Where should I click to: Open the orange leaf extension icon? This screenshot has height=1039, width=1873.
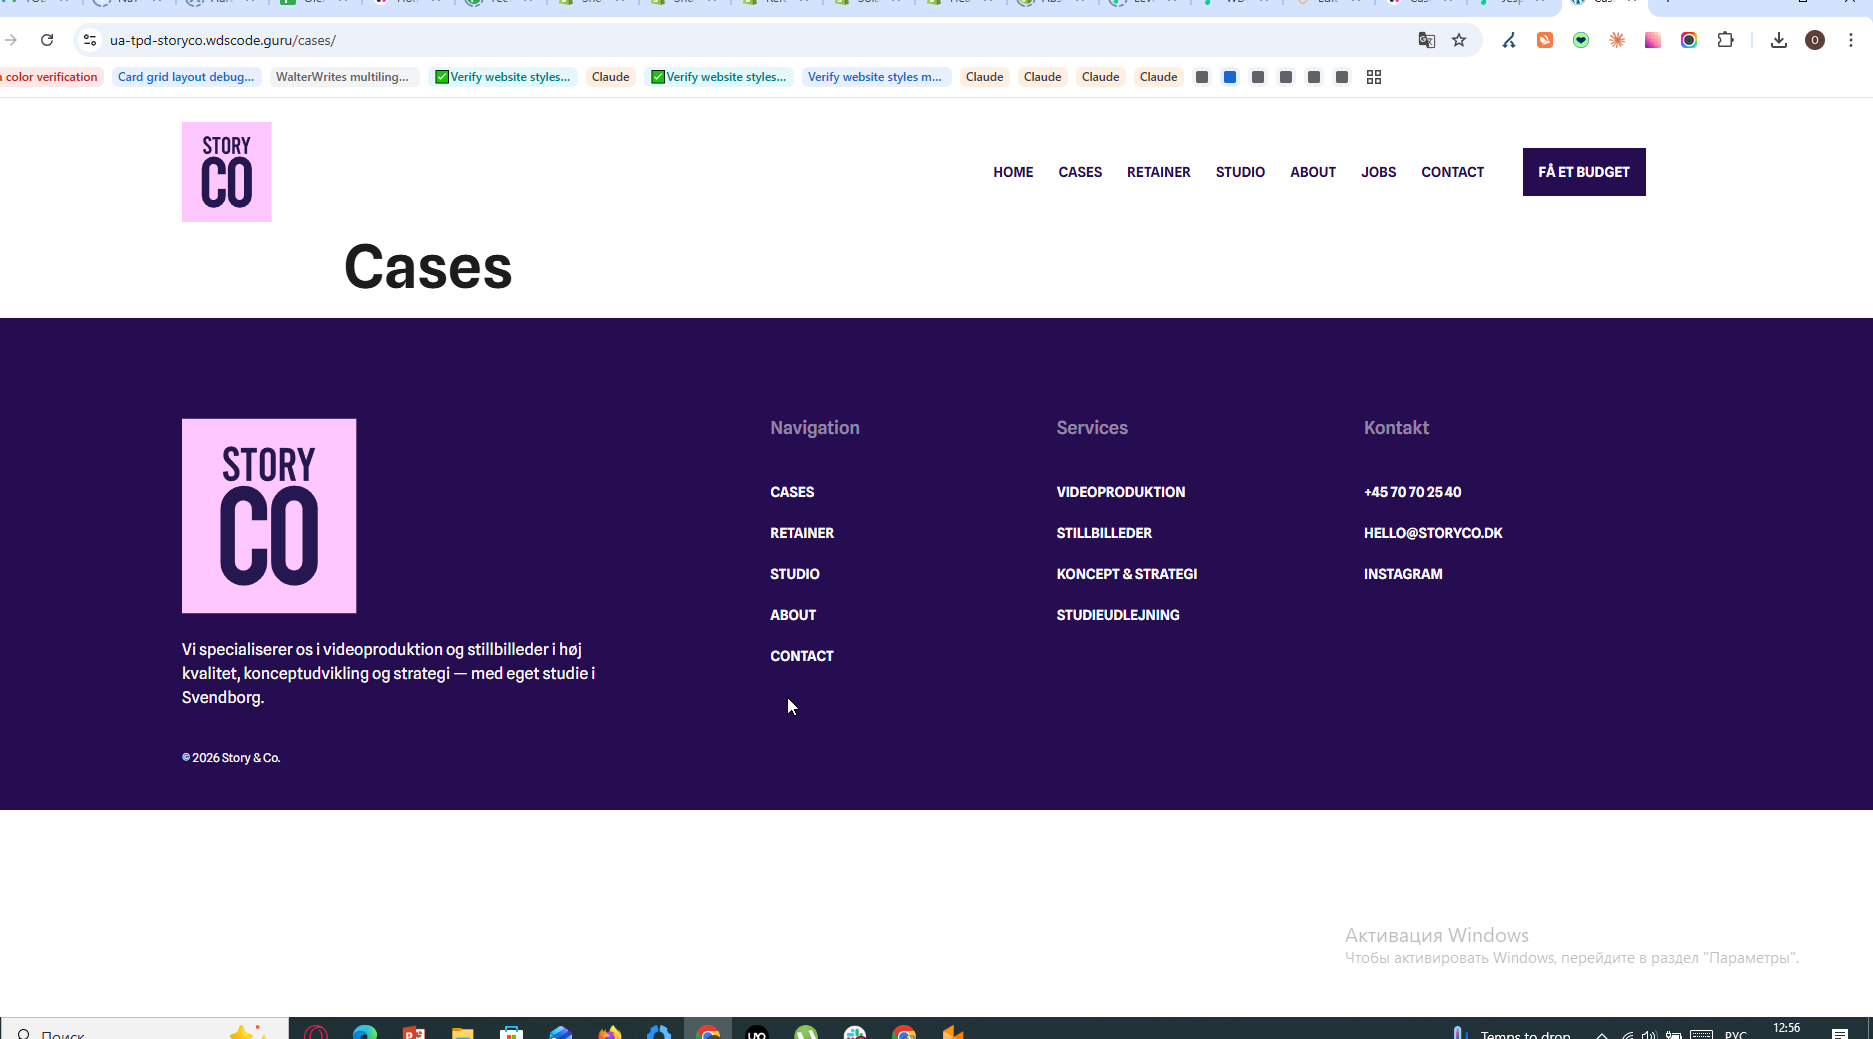coord(1545,40)
